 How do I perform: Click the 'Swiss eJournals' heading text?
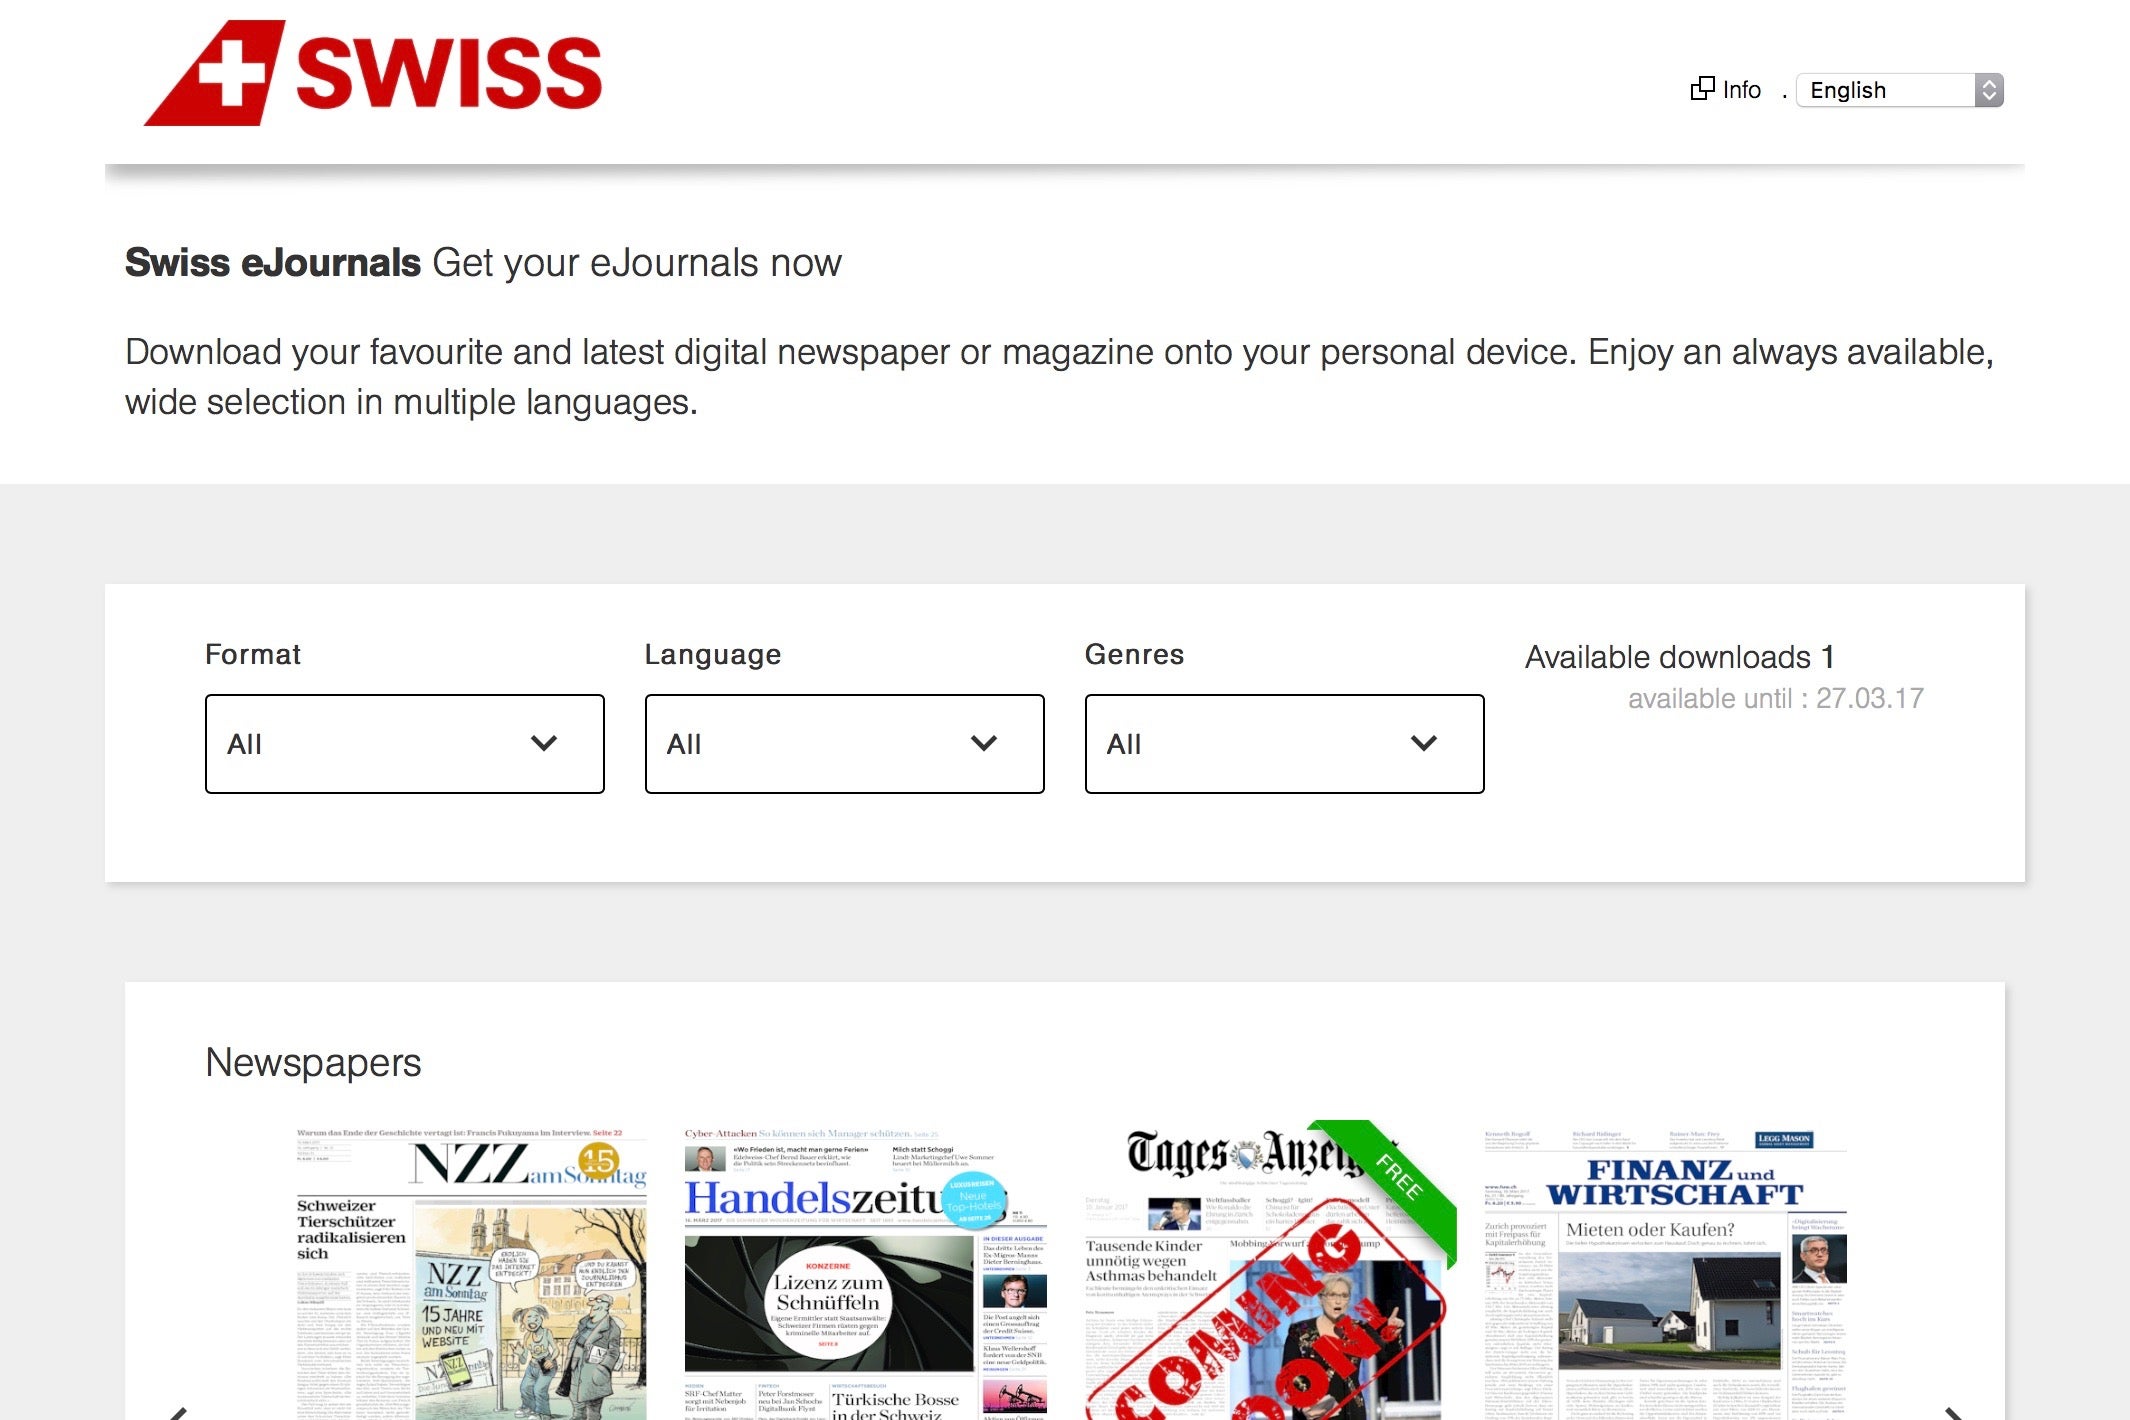(x=273, y=263)
